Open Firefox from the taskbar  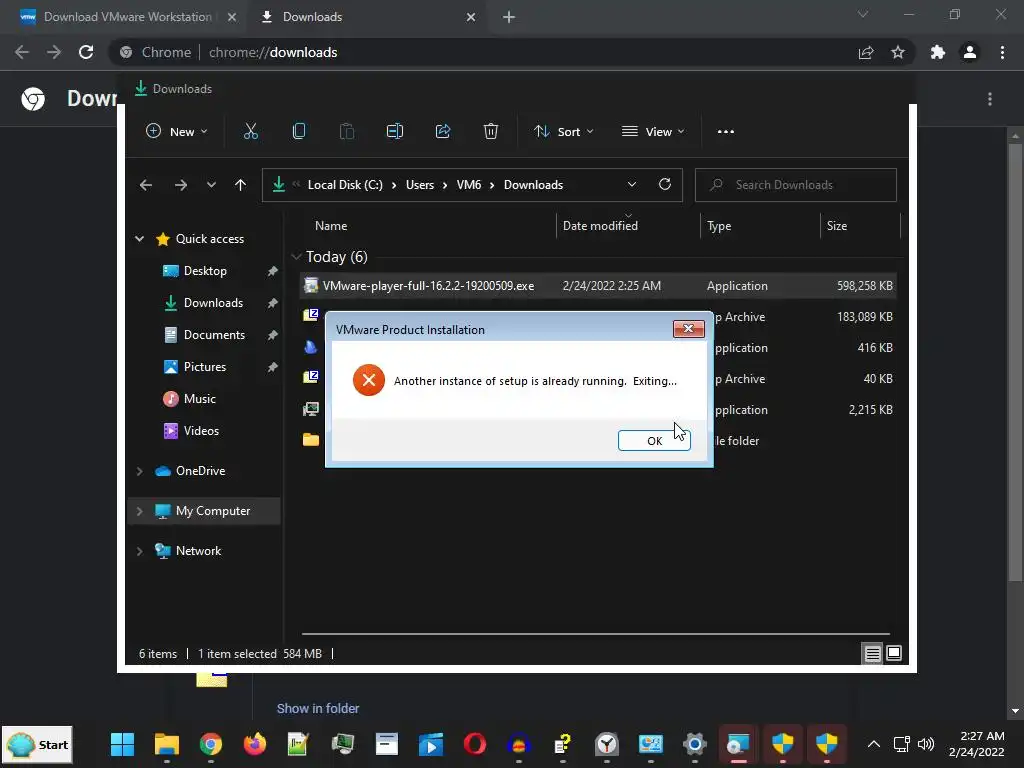click(x=255, y=744)
